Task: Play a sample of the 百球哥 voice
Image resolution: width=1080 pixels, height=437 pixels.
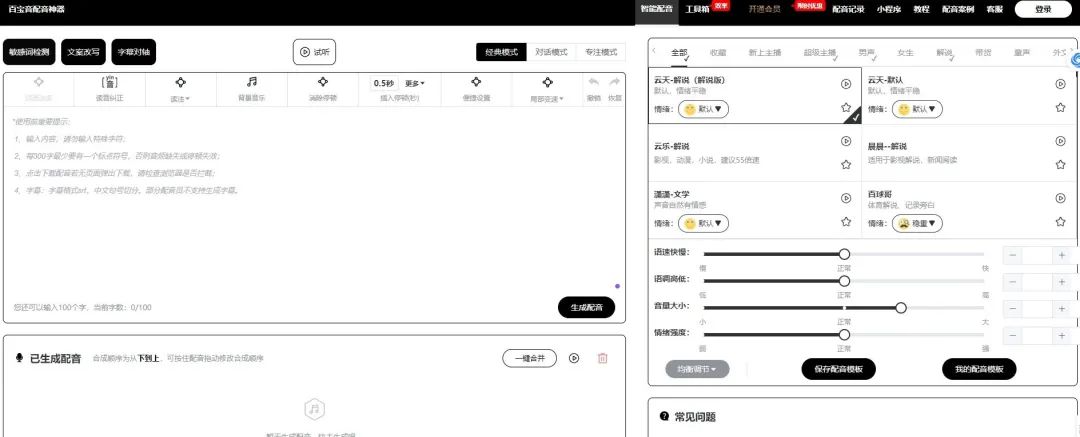Action: 1061,199
